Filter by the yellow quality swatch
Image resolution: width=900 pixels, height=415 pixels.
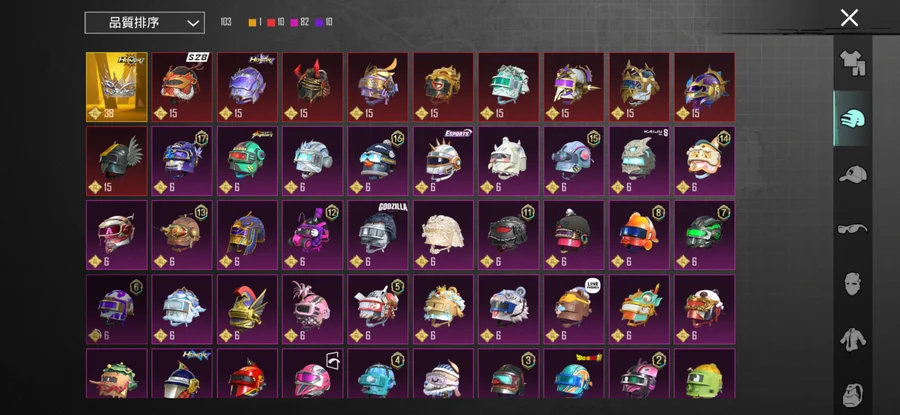(252, 22)
